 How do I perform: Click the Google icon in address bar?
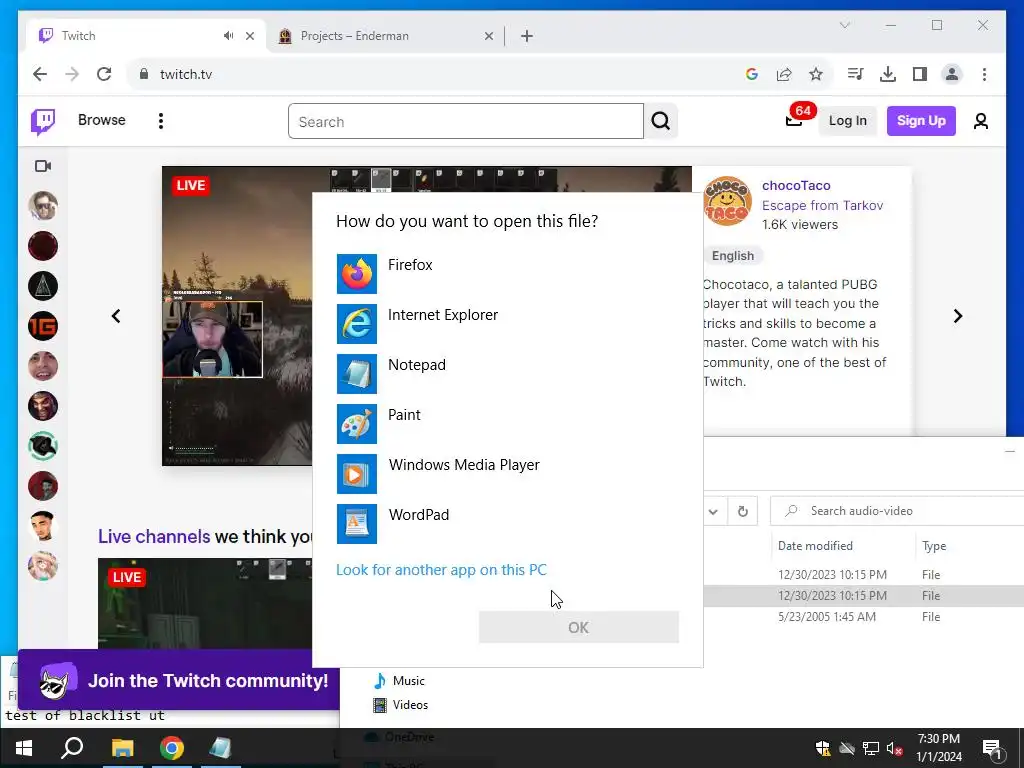point(752,74)
